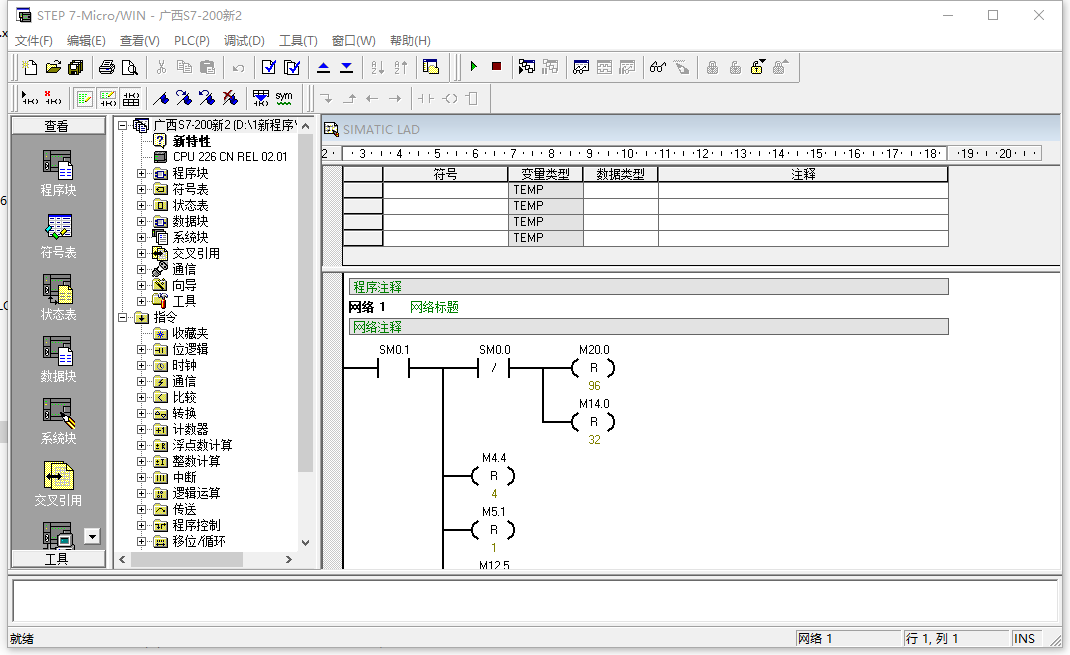Open the PLC(P) menu

click(192, 40)
